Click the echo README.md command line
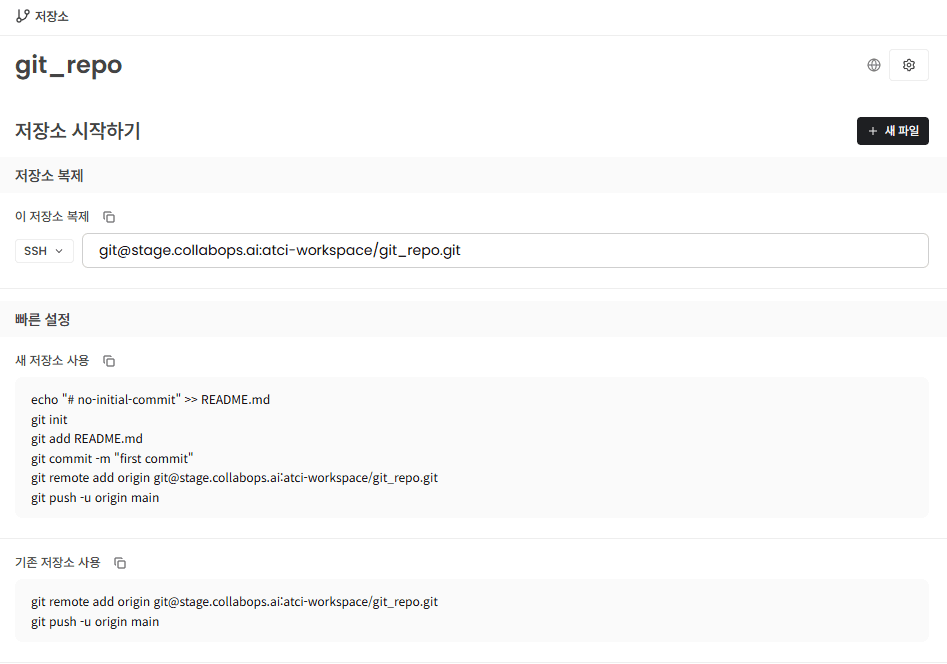The height and width of the screenshot is (664, 947). pyautogui.click(x=150, y=400)
